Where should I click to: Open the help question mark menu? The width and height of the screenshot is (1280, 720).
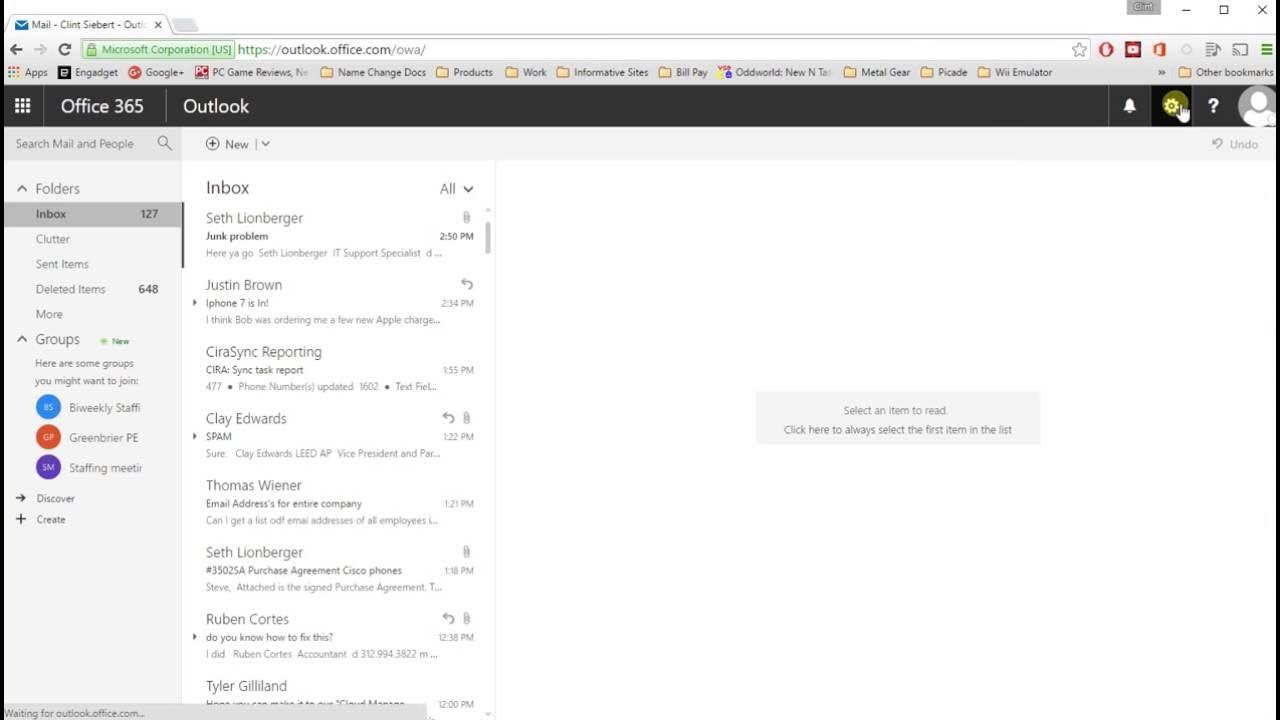point(1213,106)
